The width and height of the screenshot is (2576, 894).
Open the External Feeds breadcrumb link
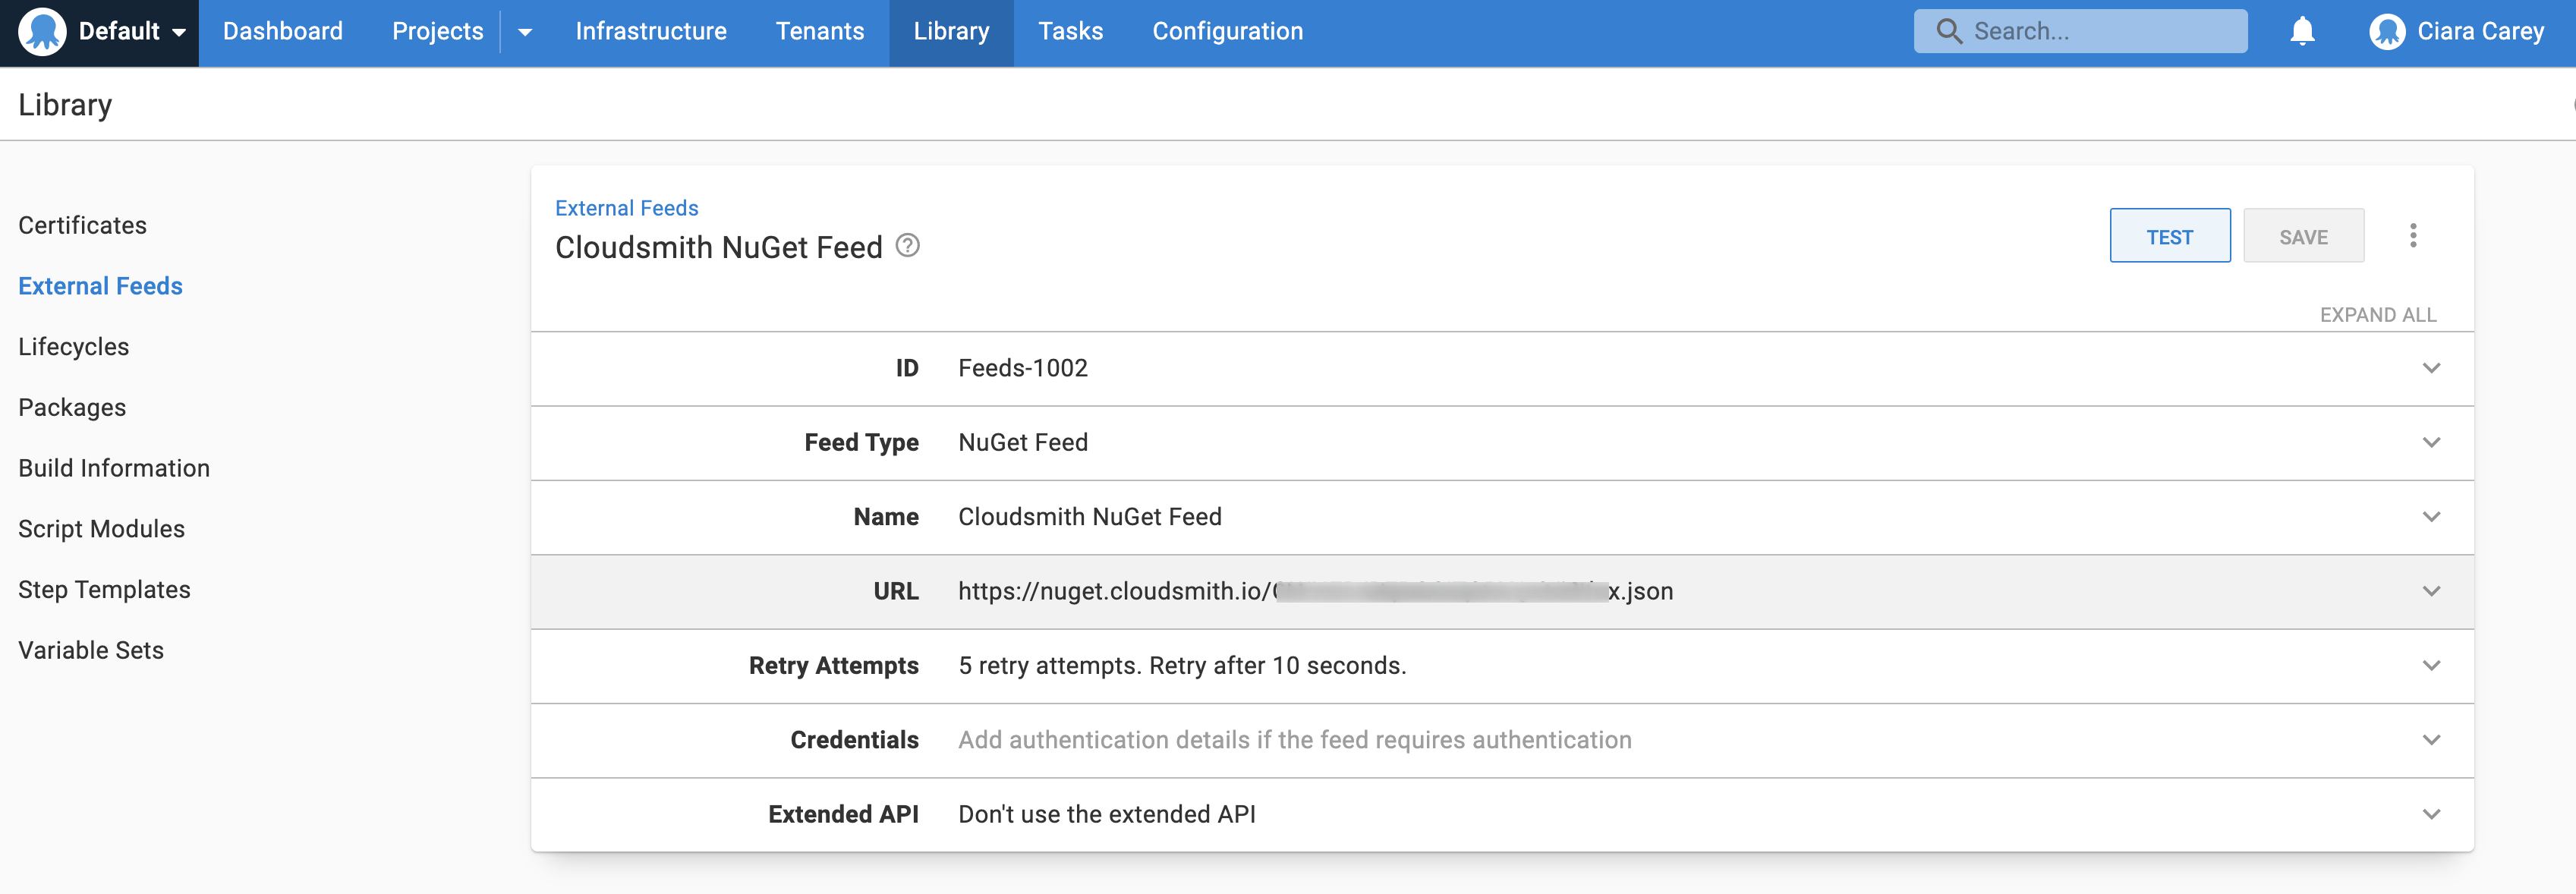(x=627, y=207)
